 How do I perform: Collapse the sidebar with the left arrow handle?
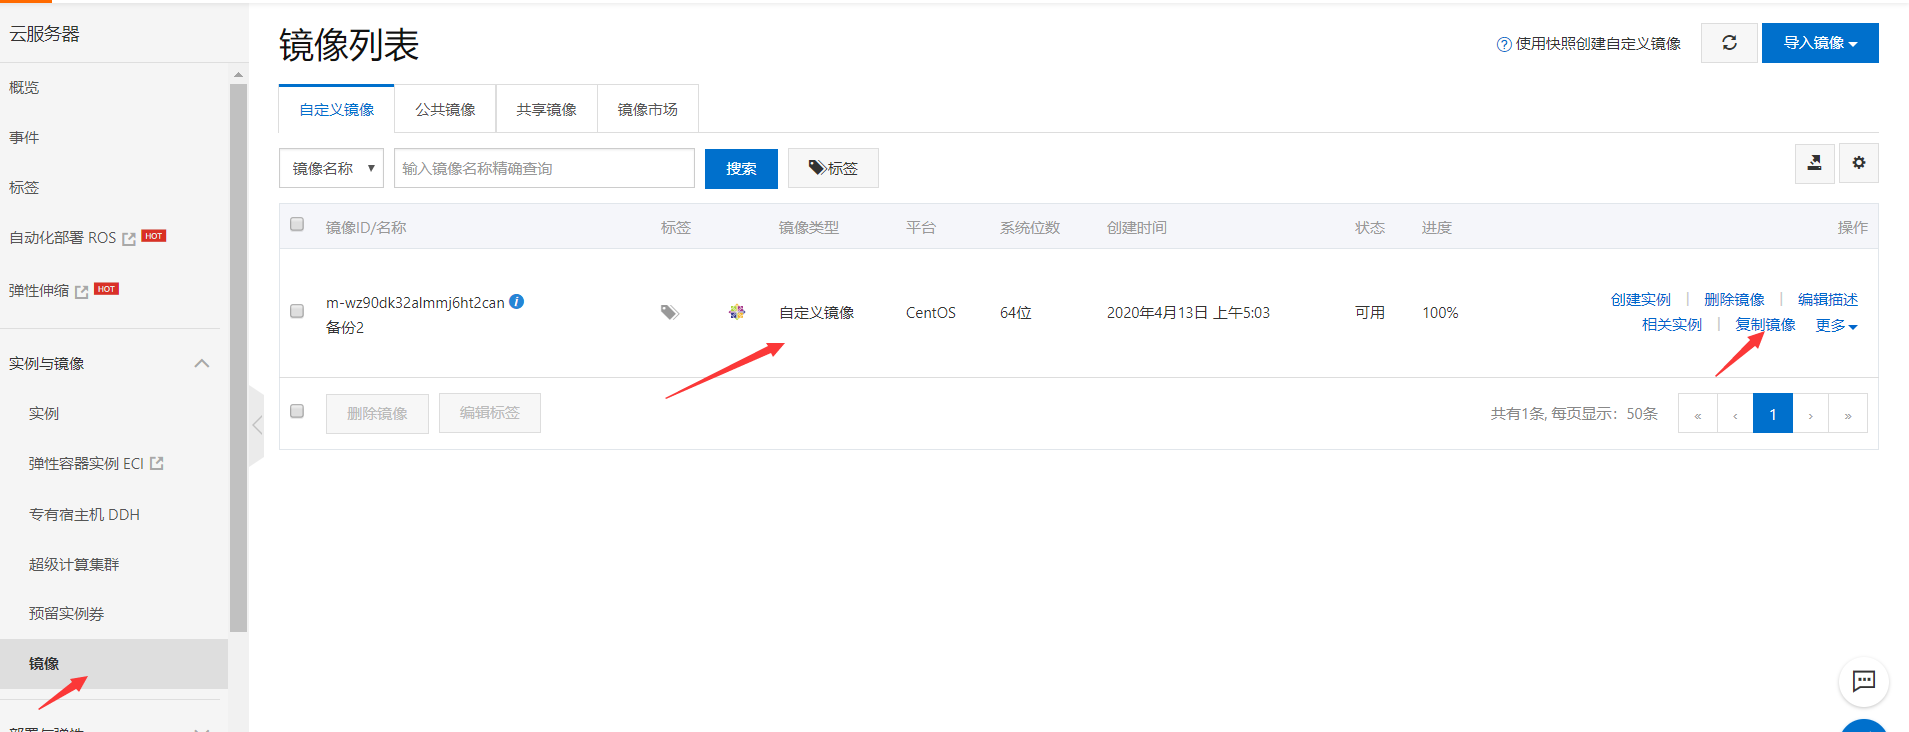[257, 426]
